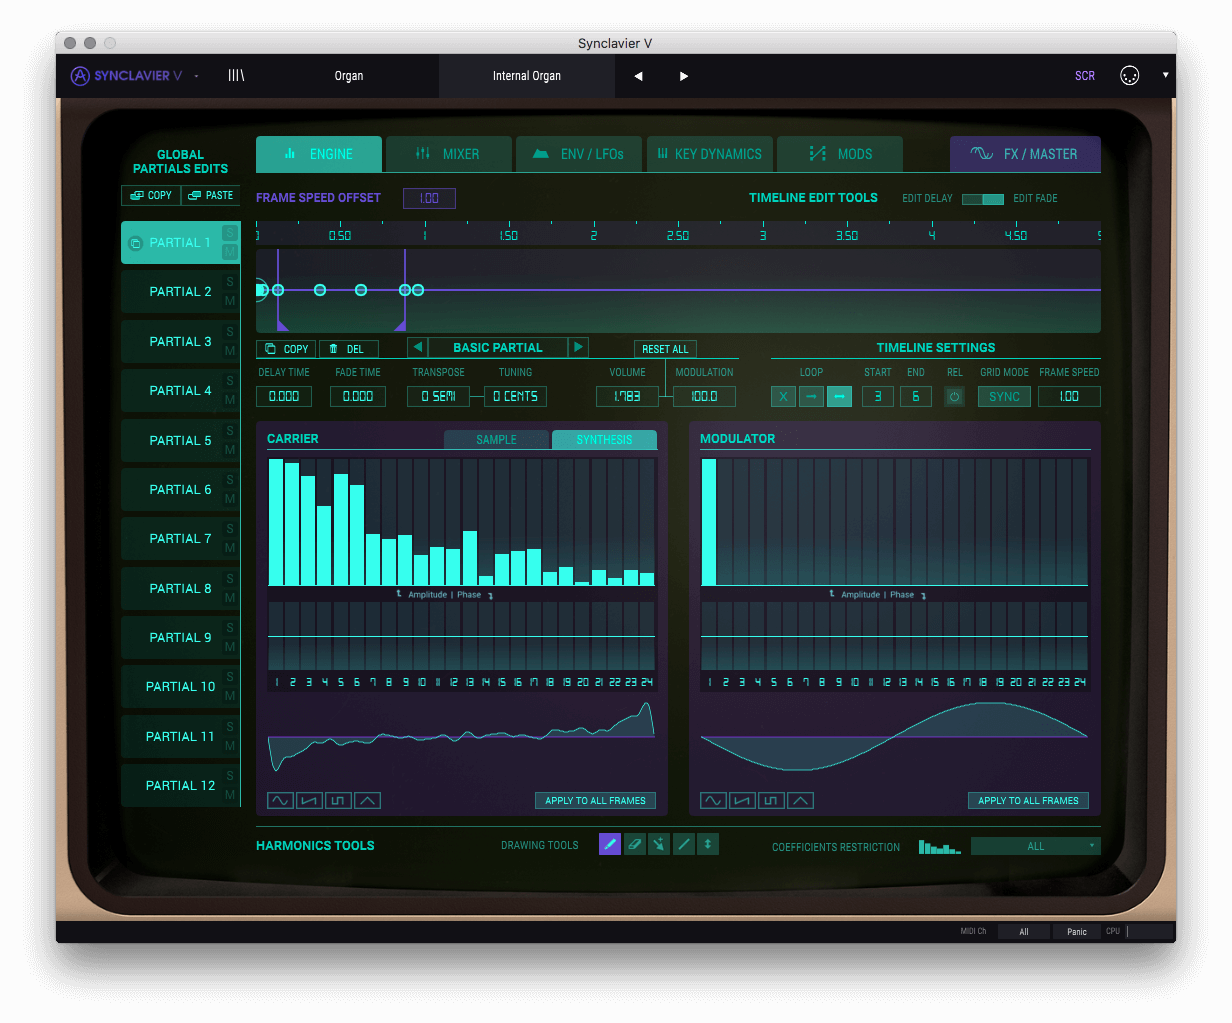The width and height of the screenshot is (1232, 1023).
Task: Apply modulator harmonics to all frames
Action: click(x=1028, y=800)
